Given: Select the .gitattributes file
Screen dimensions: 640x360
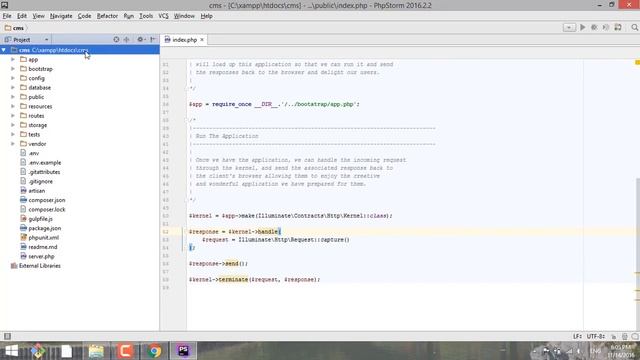Looking at the screenshot, I should coord(44,172).
